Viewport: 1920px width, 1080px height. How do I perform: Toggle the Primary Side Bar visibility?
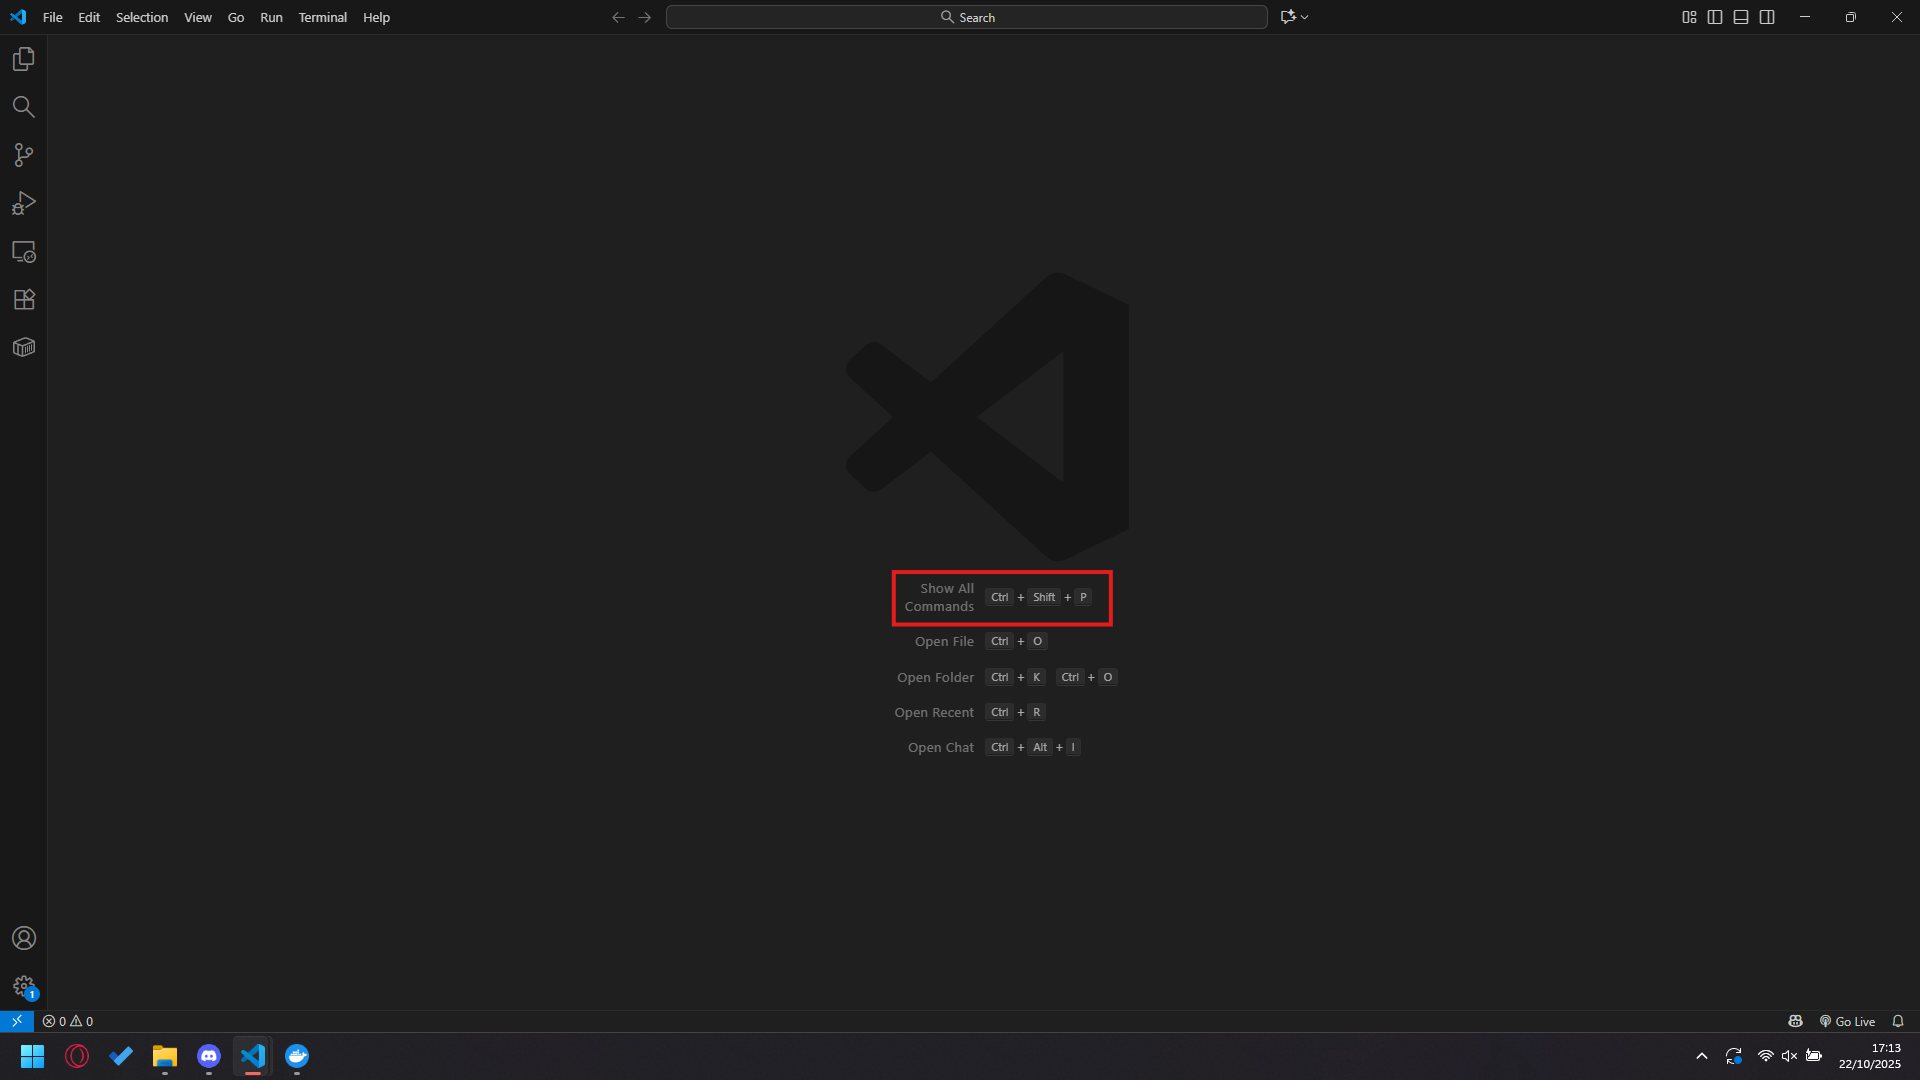coord(1716,16)
